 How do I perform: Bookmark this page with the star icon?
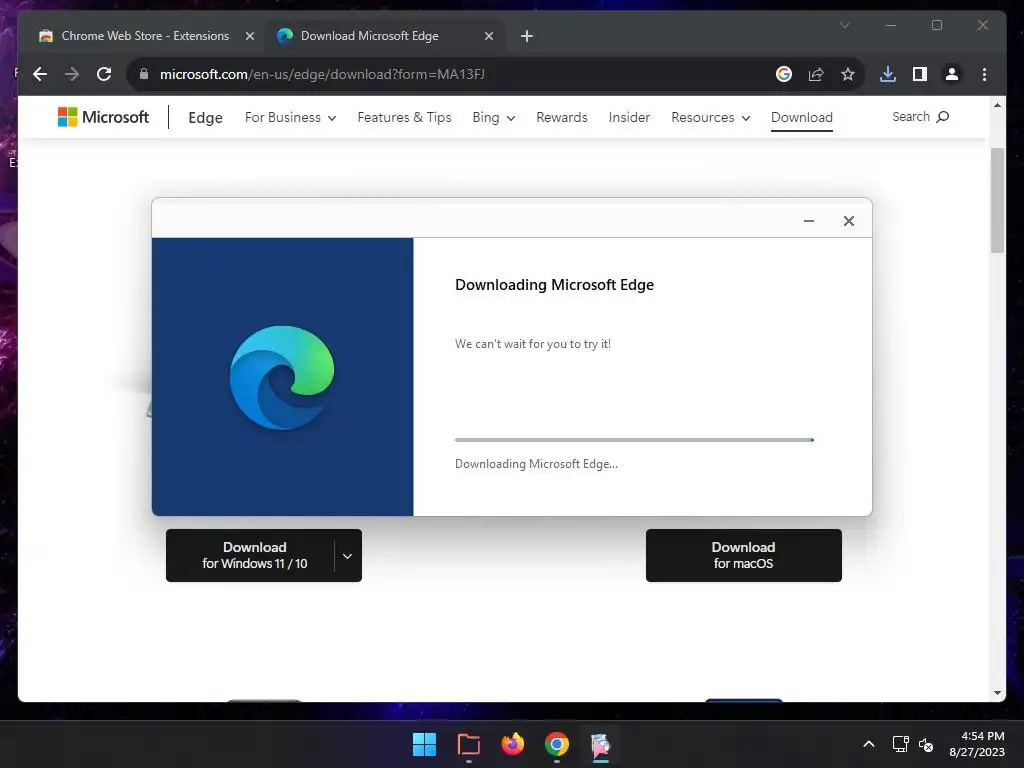pyautogui.click(x=848, y=74)
